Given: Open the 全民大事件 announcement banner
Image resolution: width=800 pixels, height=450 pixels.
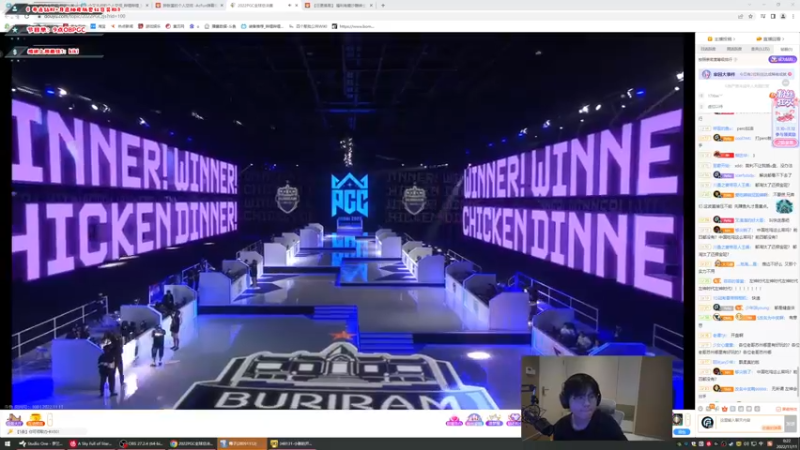Looking at the screenshot, I should (747, 74).
